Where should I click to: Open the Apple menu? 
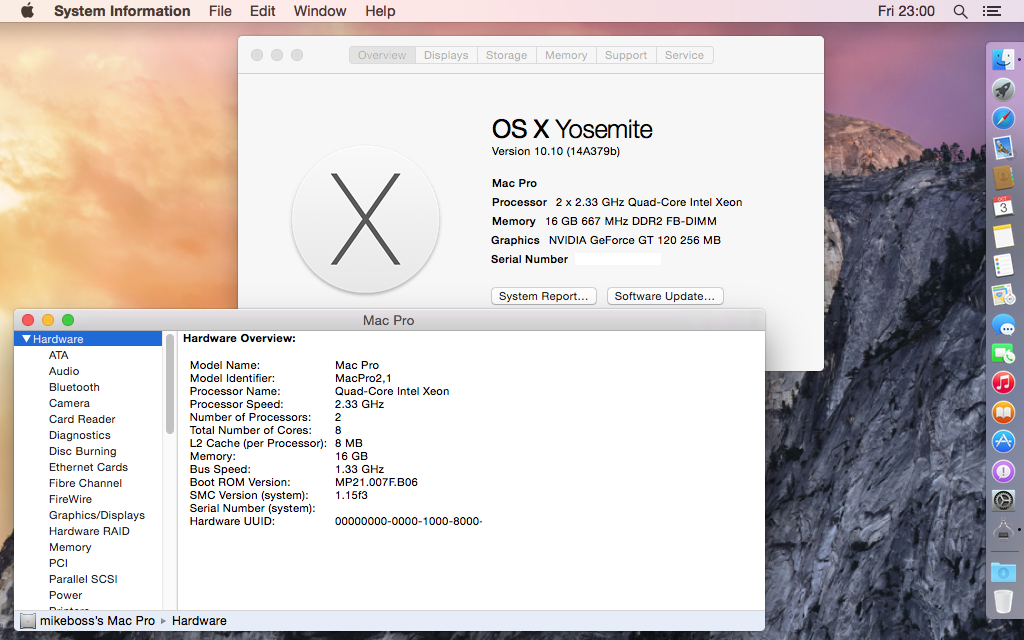pos(27,11)
